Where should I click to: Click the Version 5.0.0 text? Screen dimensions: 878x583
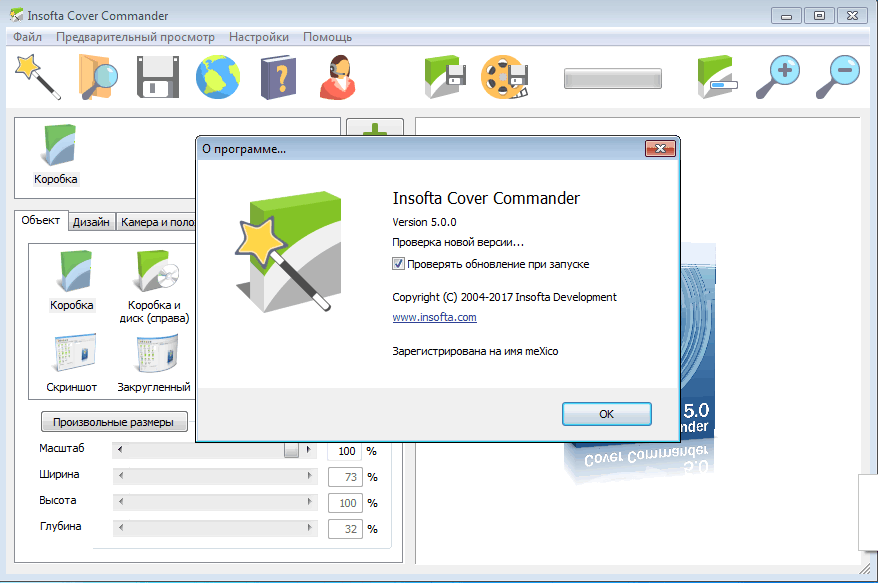[x=424, y=222]
